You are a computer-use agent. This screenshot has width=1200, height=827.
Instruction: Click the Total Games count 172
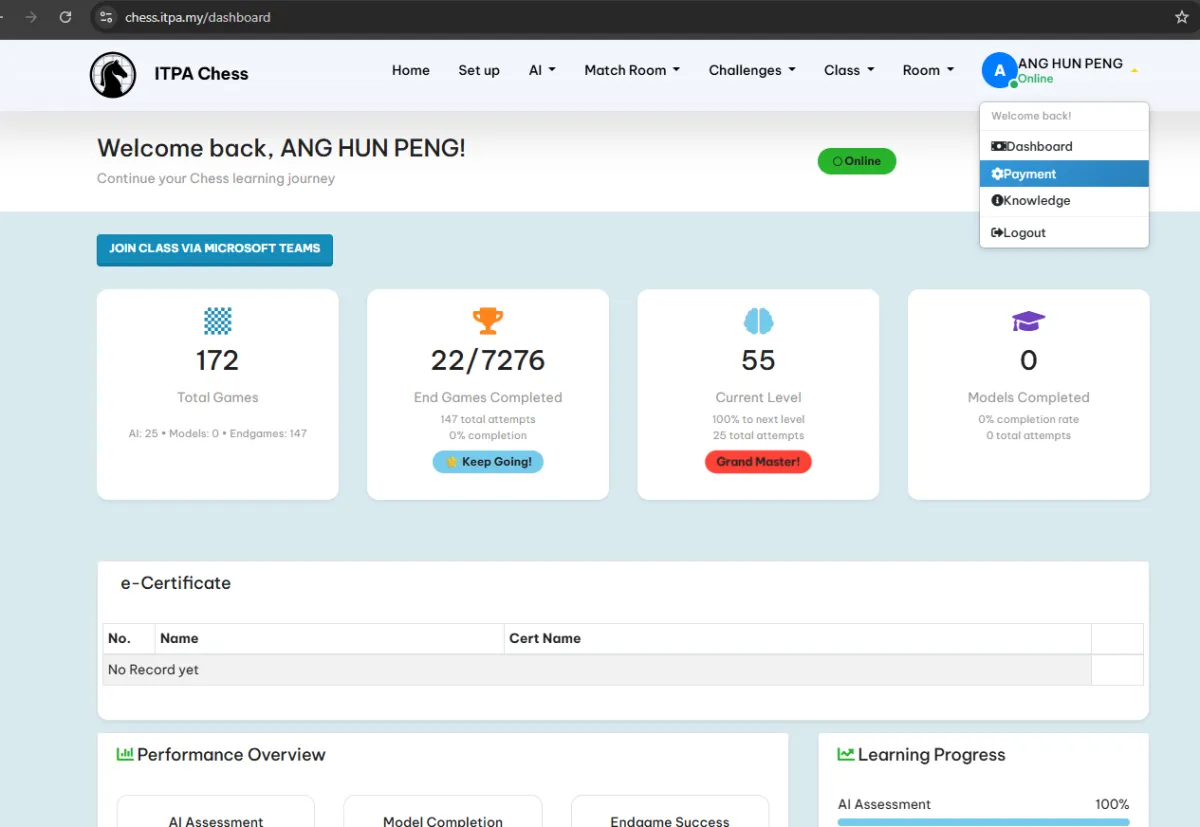[217, 360]
